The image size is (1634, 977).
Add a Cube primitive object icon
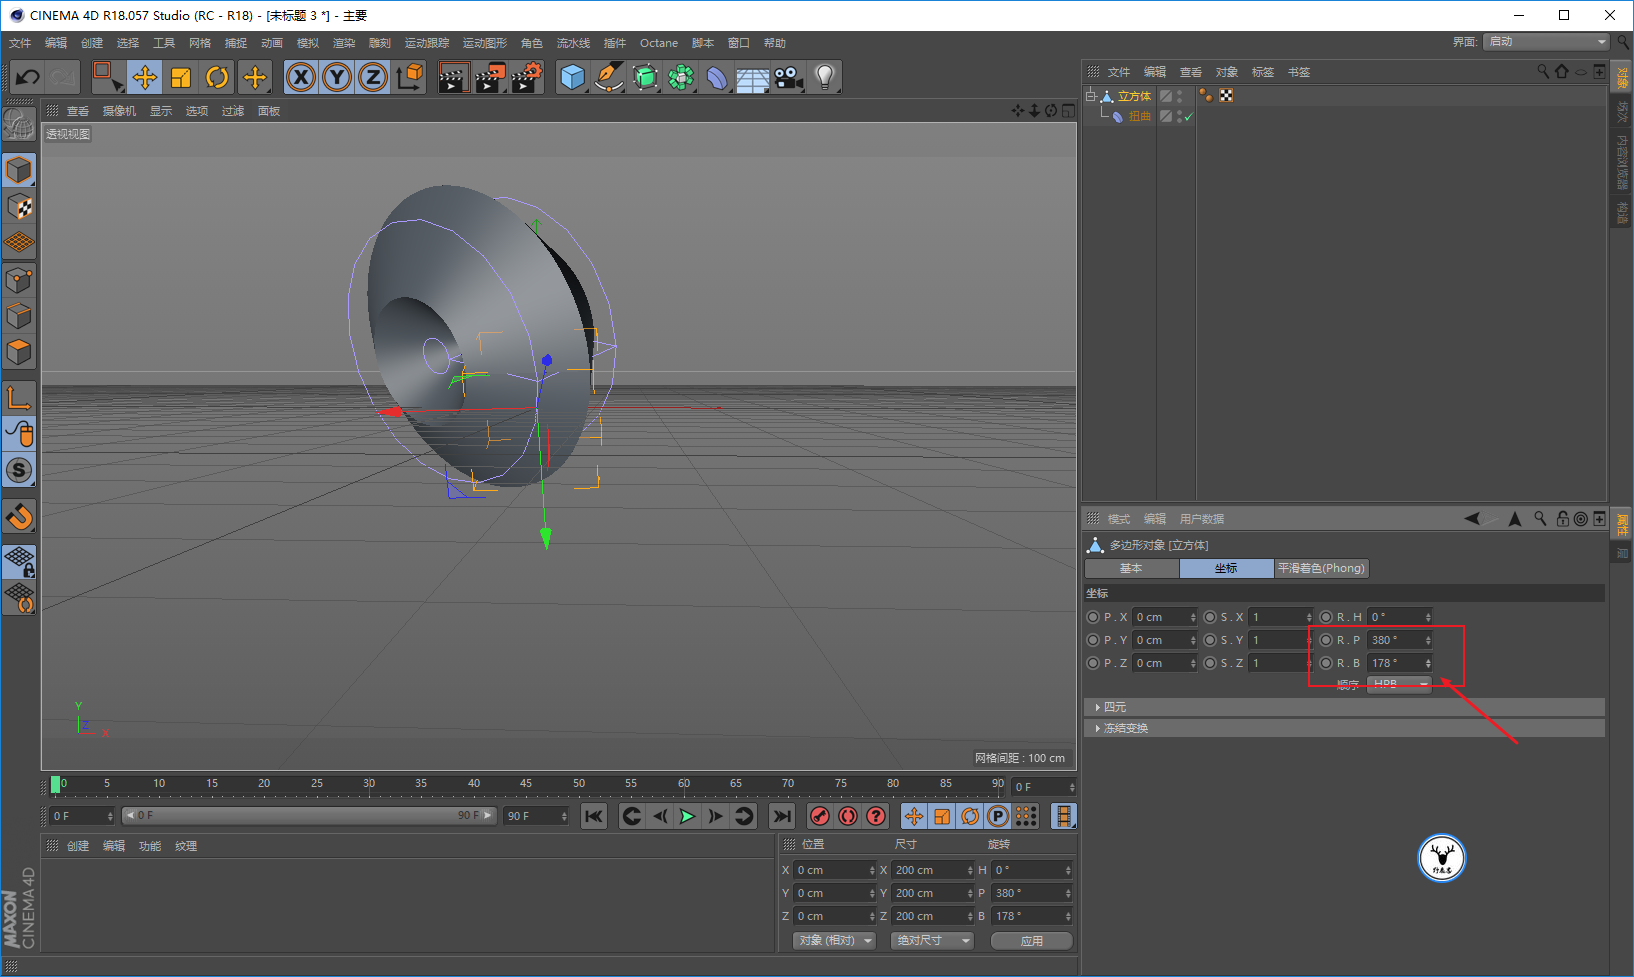pos(572,77)
